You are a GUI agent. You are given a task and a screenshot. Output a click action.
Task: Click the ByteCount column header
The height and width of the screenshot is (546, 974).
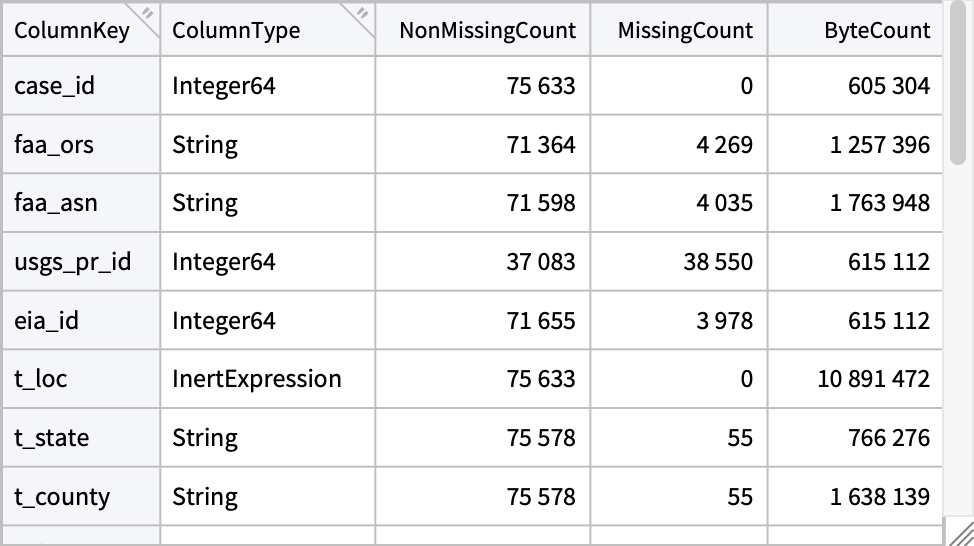877,30
